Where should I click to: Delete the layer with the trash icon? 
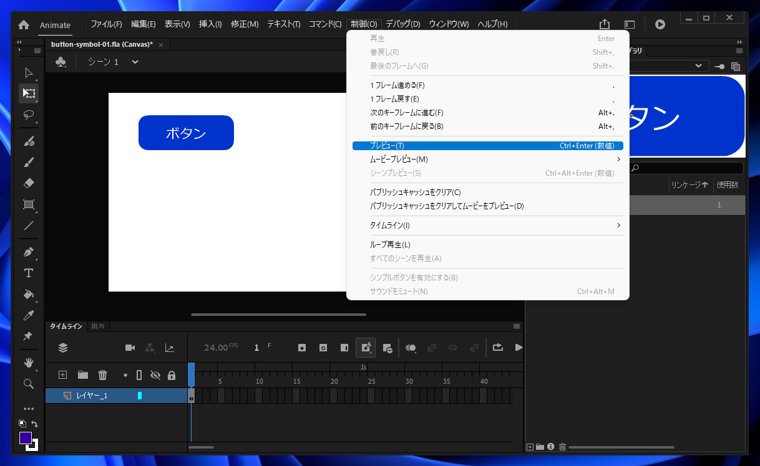pos(103,375)
